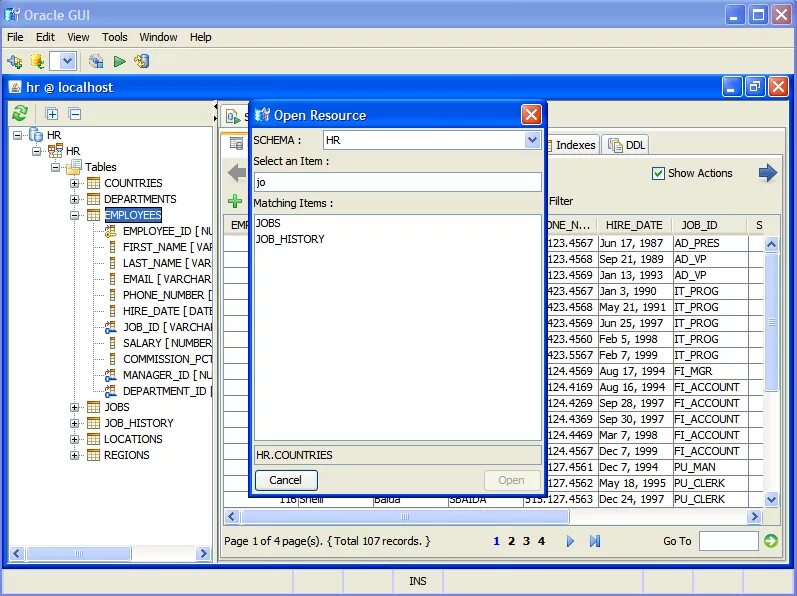This screenshot has height=596, width=797.
Task: Expand the DEPARTMENTS table node
Action: (x=75, y=199)
